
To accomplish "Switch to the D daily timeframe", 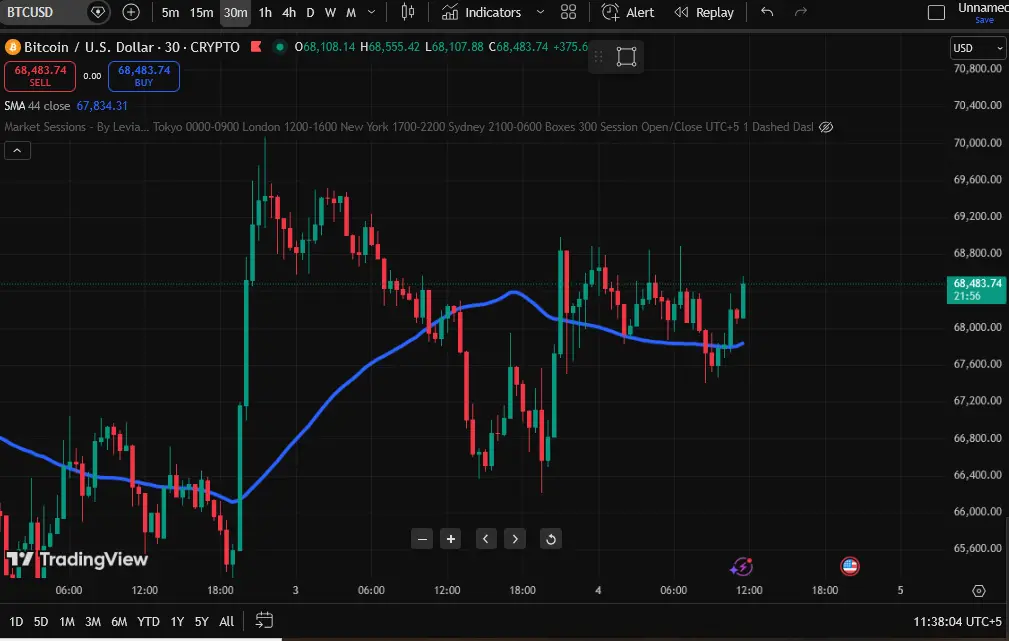I will [310, 12].
